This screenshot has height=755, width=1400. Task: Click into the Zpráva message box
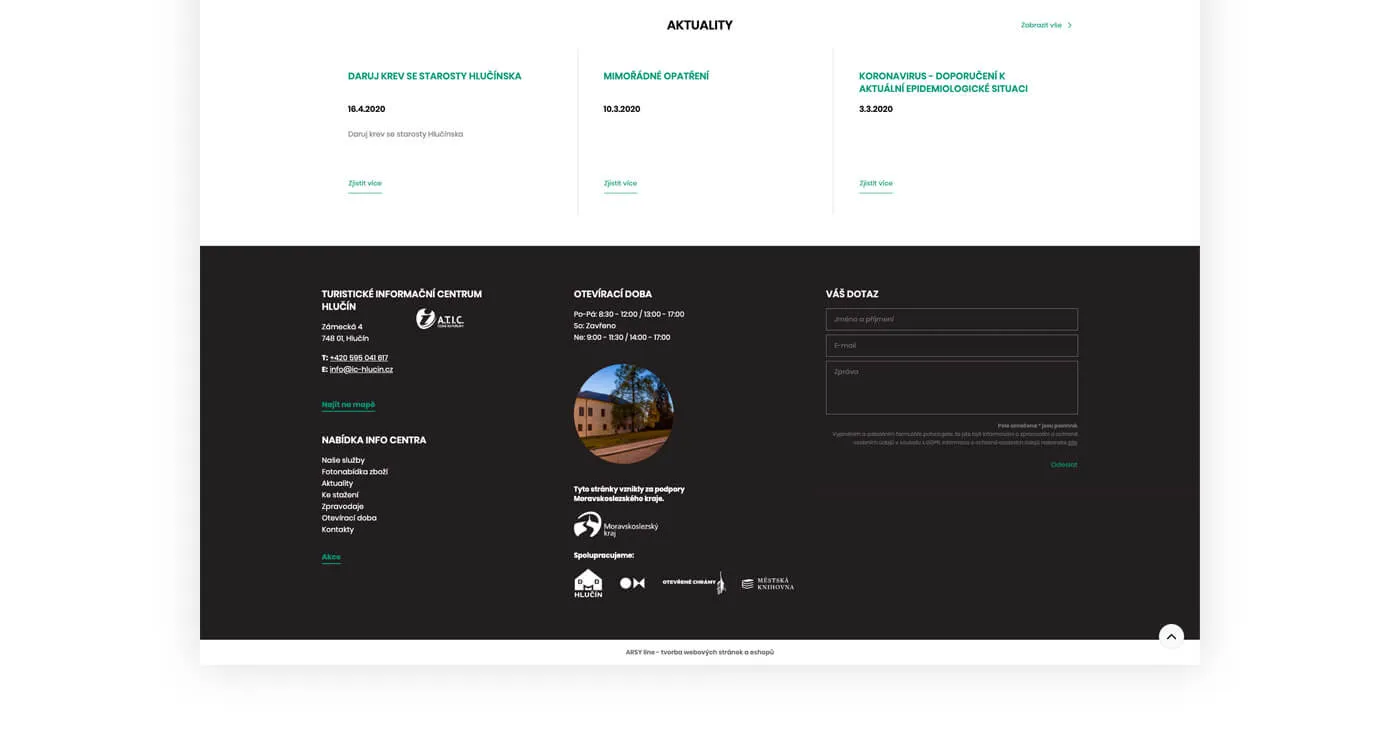pyautogui.click(x=952, y=387)
